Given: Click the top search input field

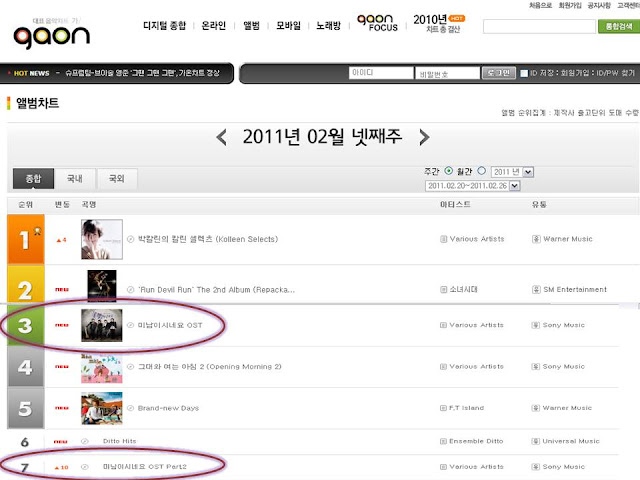Looking at the screenshot, I should pos(539,27).
